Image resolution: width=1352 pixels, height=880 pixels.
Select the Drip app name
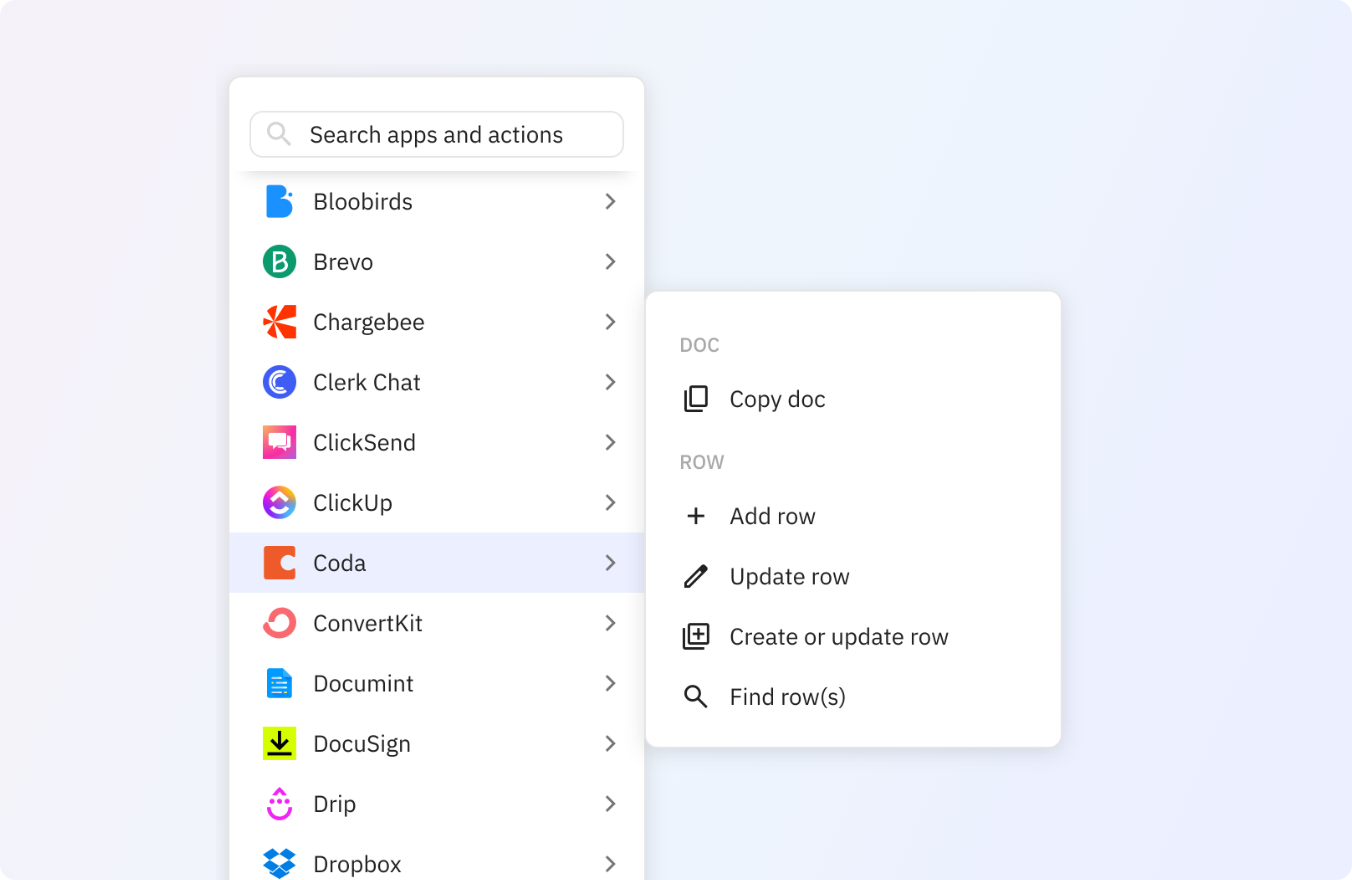pos(334,804)
